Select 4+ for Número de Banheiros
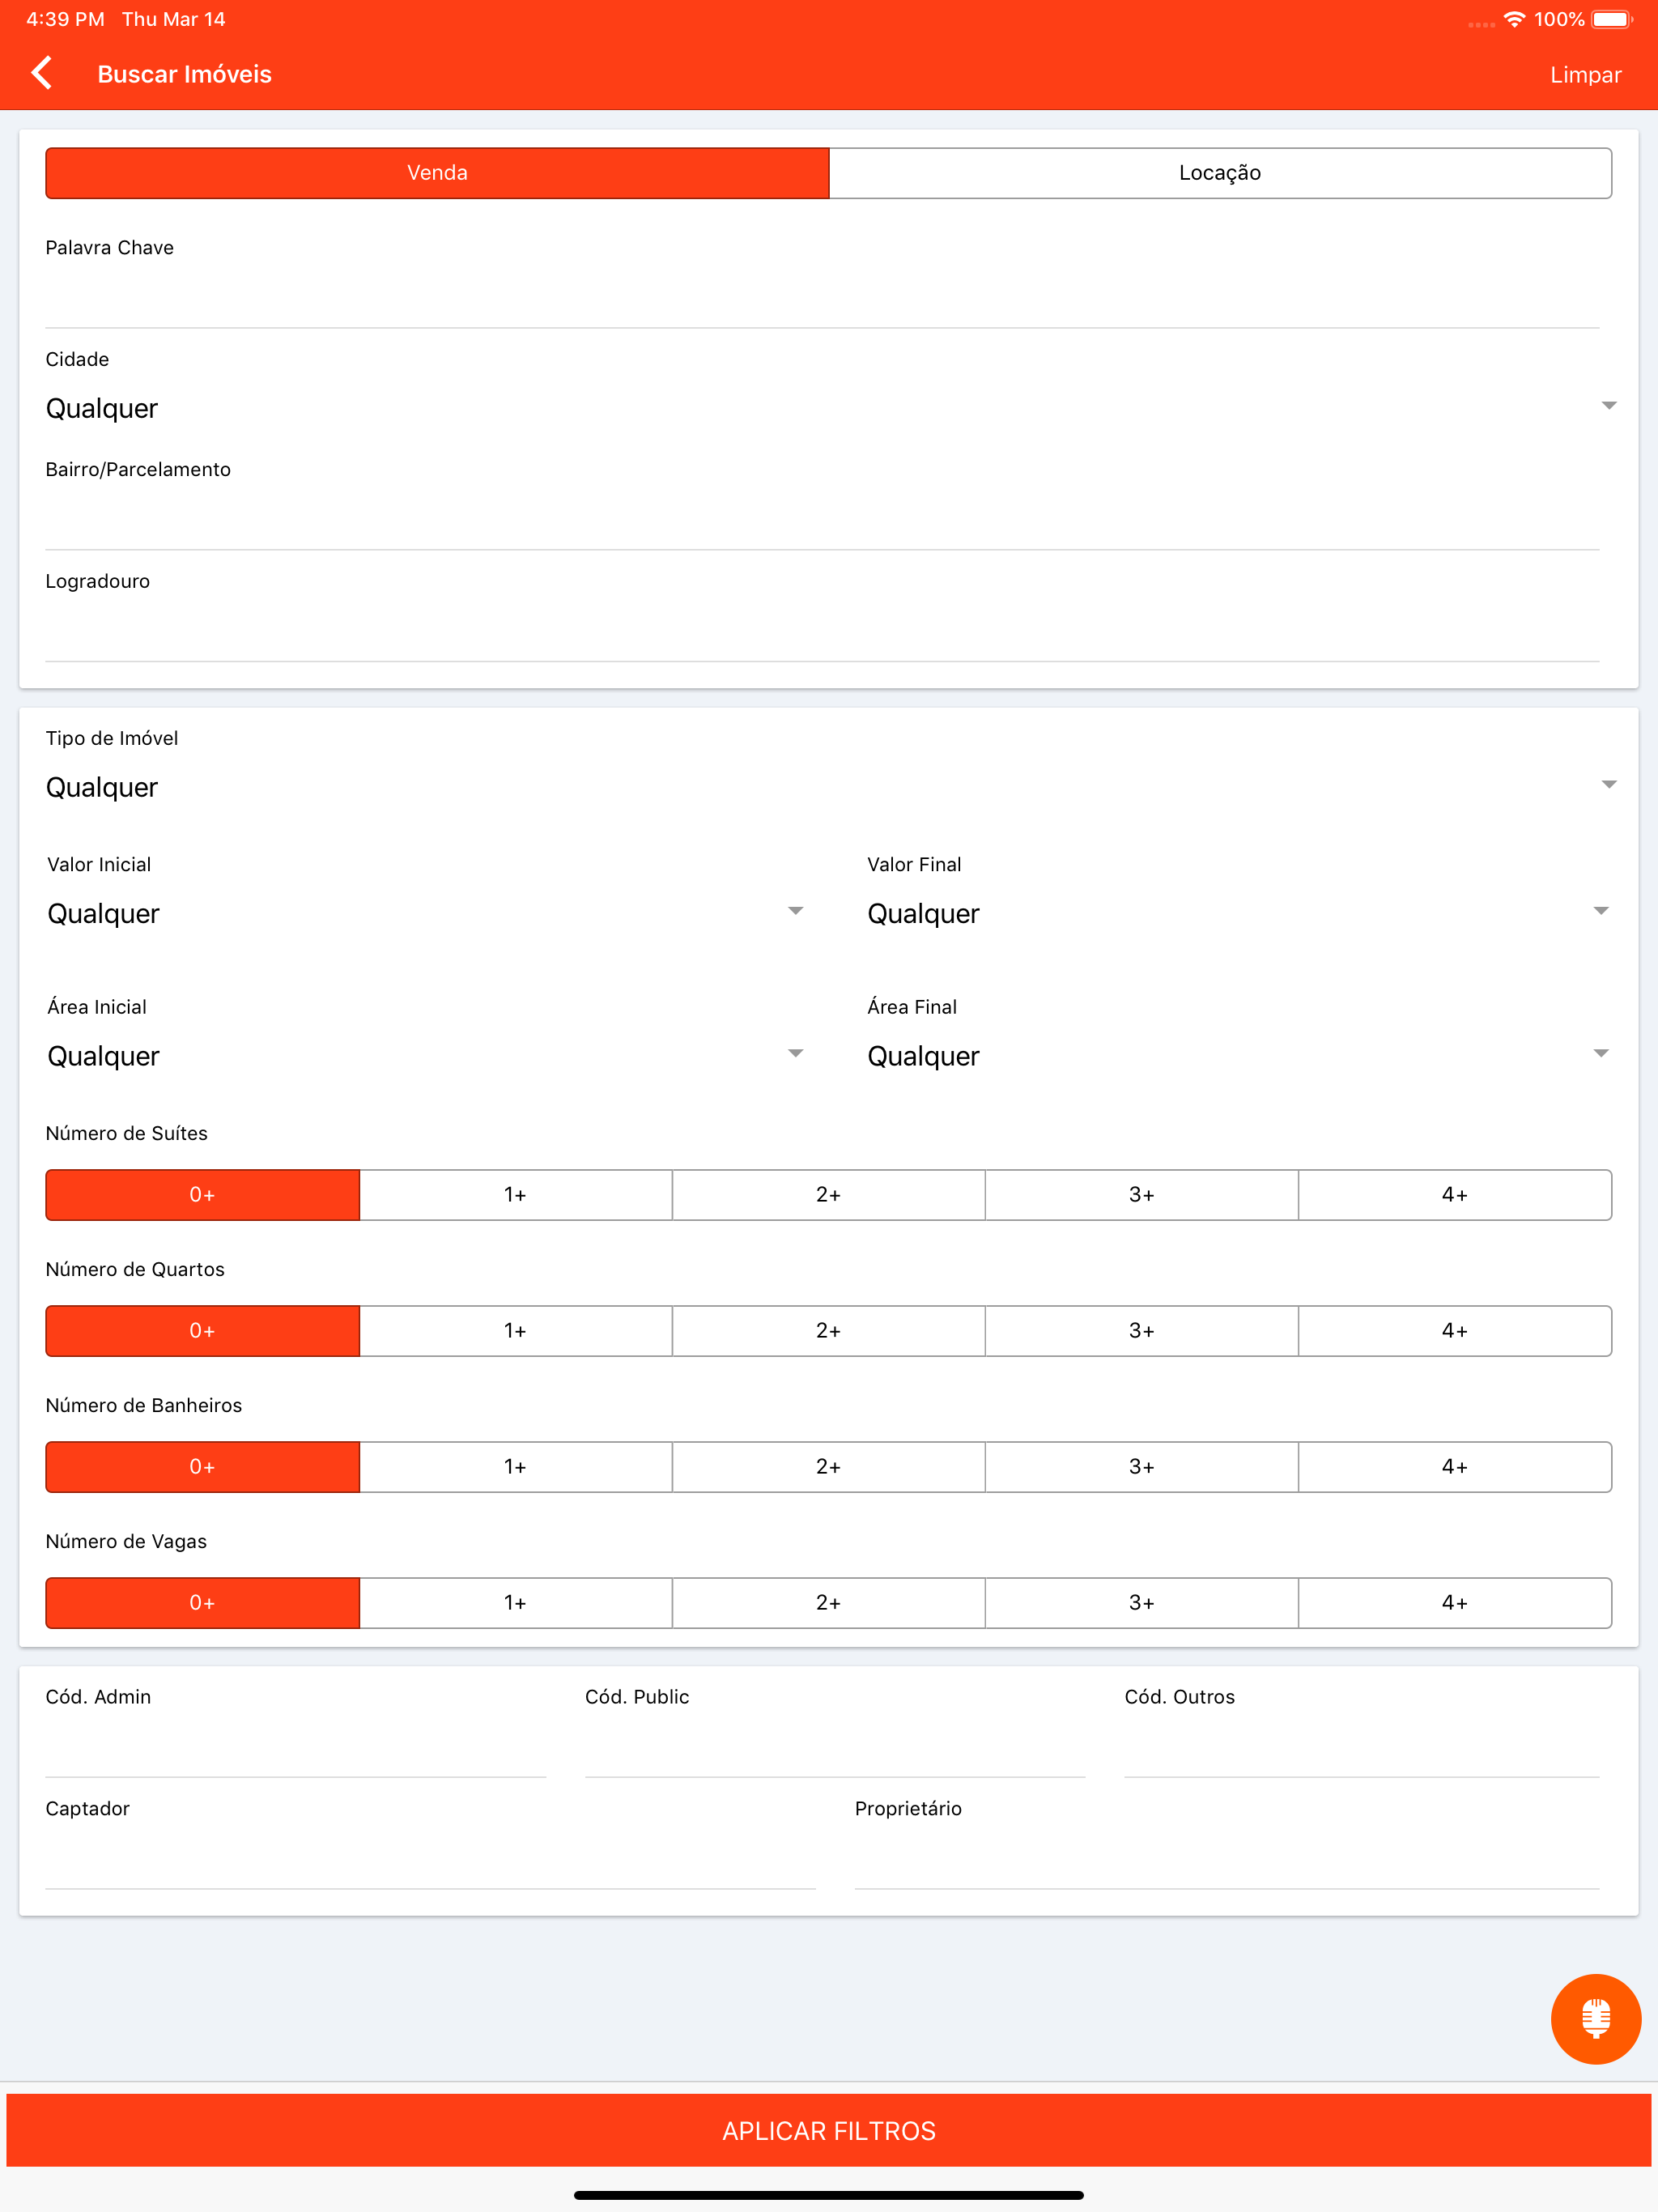Screen dimensions: 1658x2212 coord(1455,1467)
